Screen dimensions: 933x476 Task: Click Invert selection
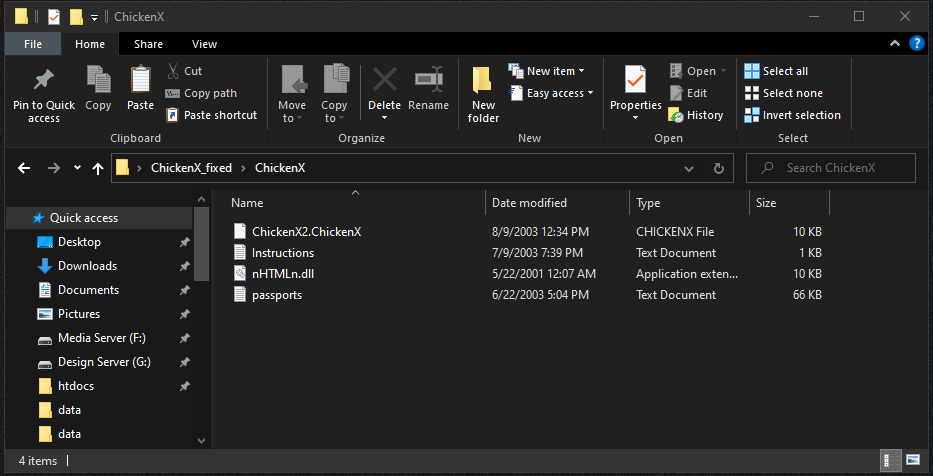[793, 115]
